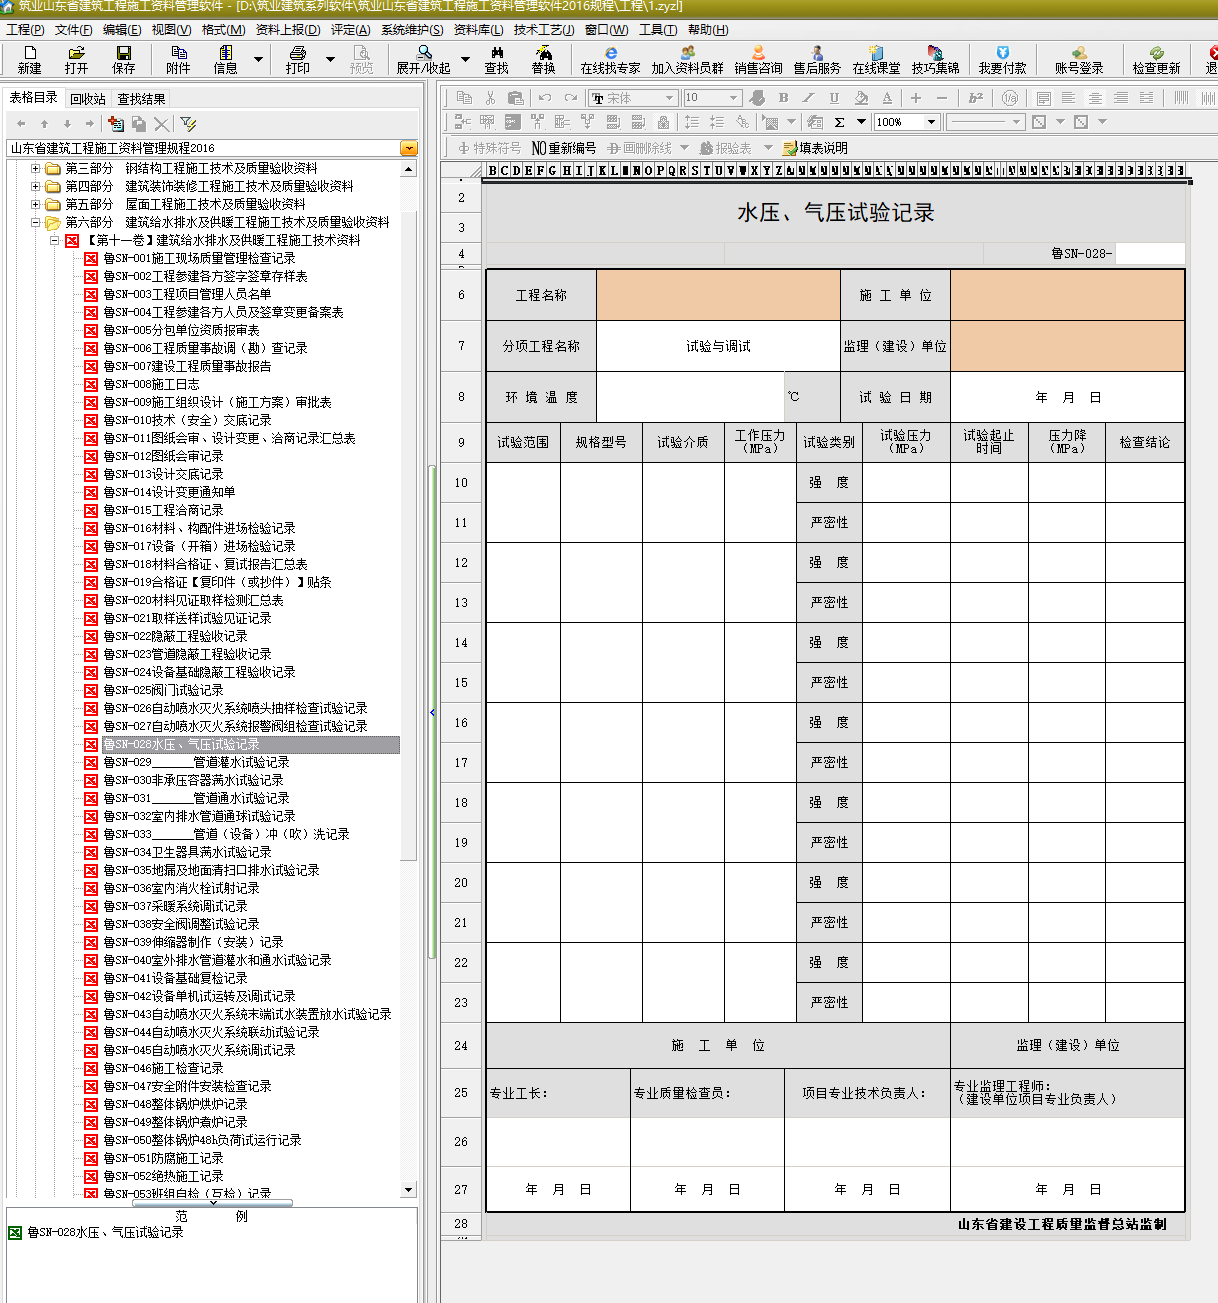The width and height of the screenshot is (1218, 1303).
Task: Click the 技巧集锦 tips icon
Action: pyautogui.click(x=935, y=59)
